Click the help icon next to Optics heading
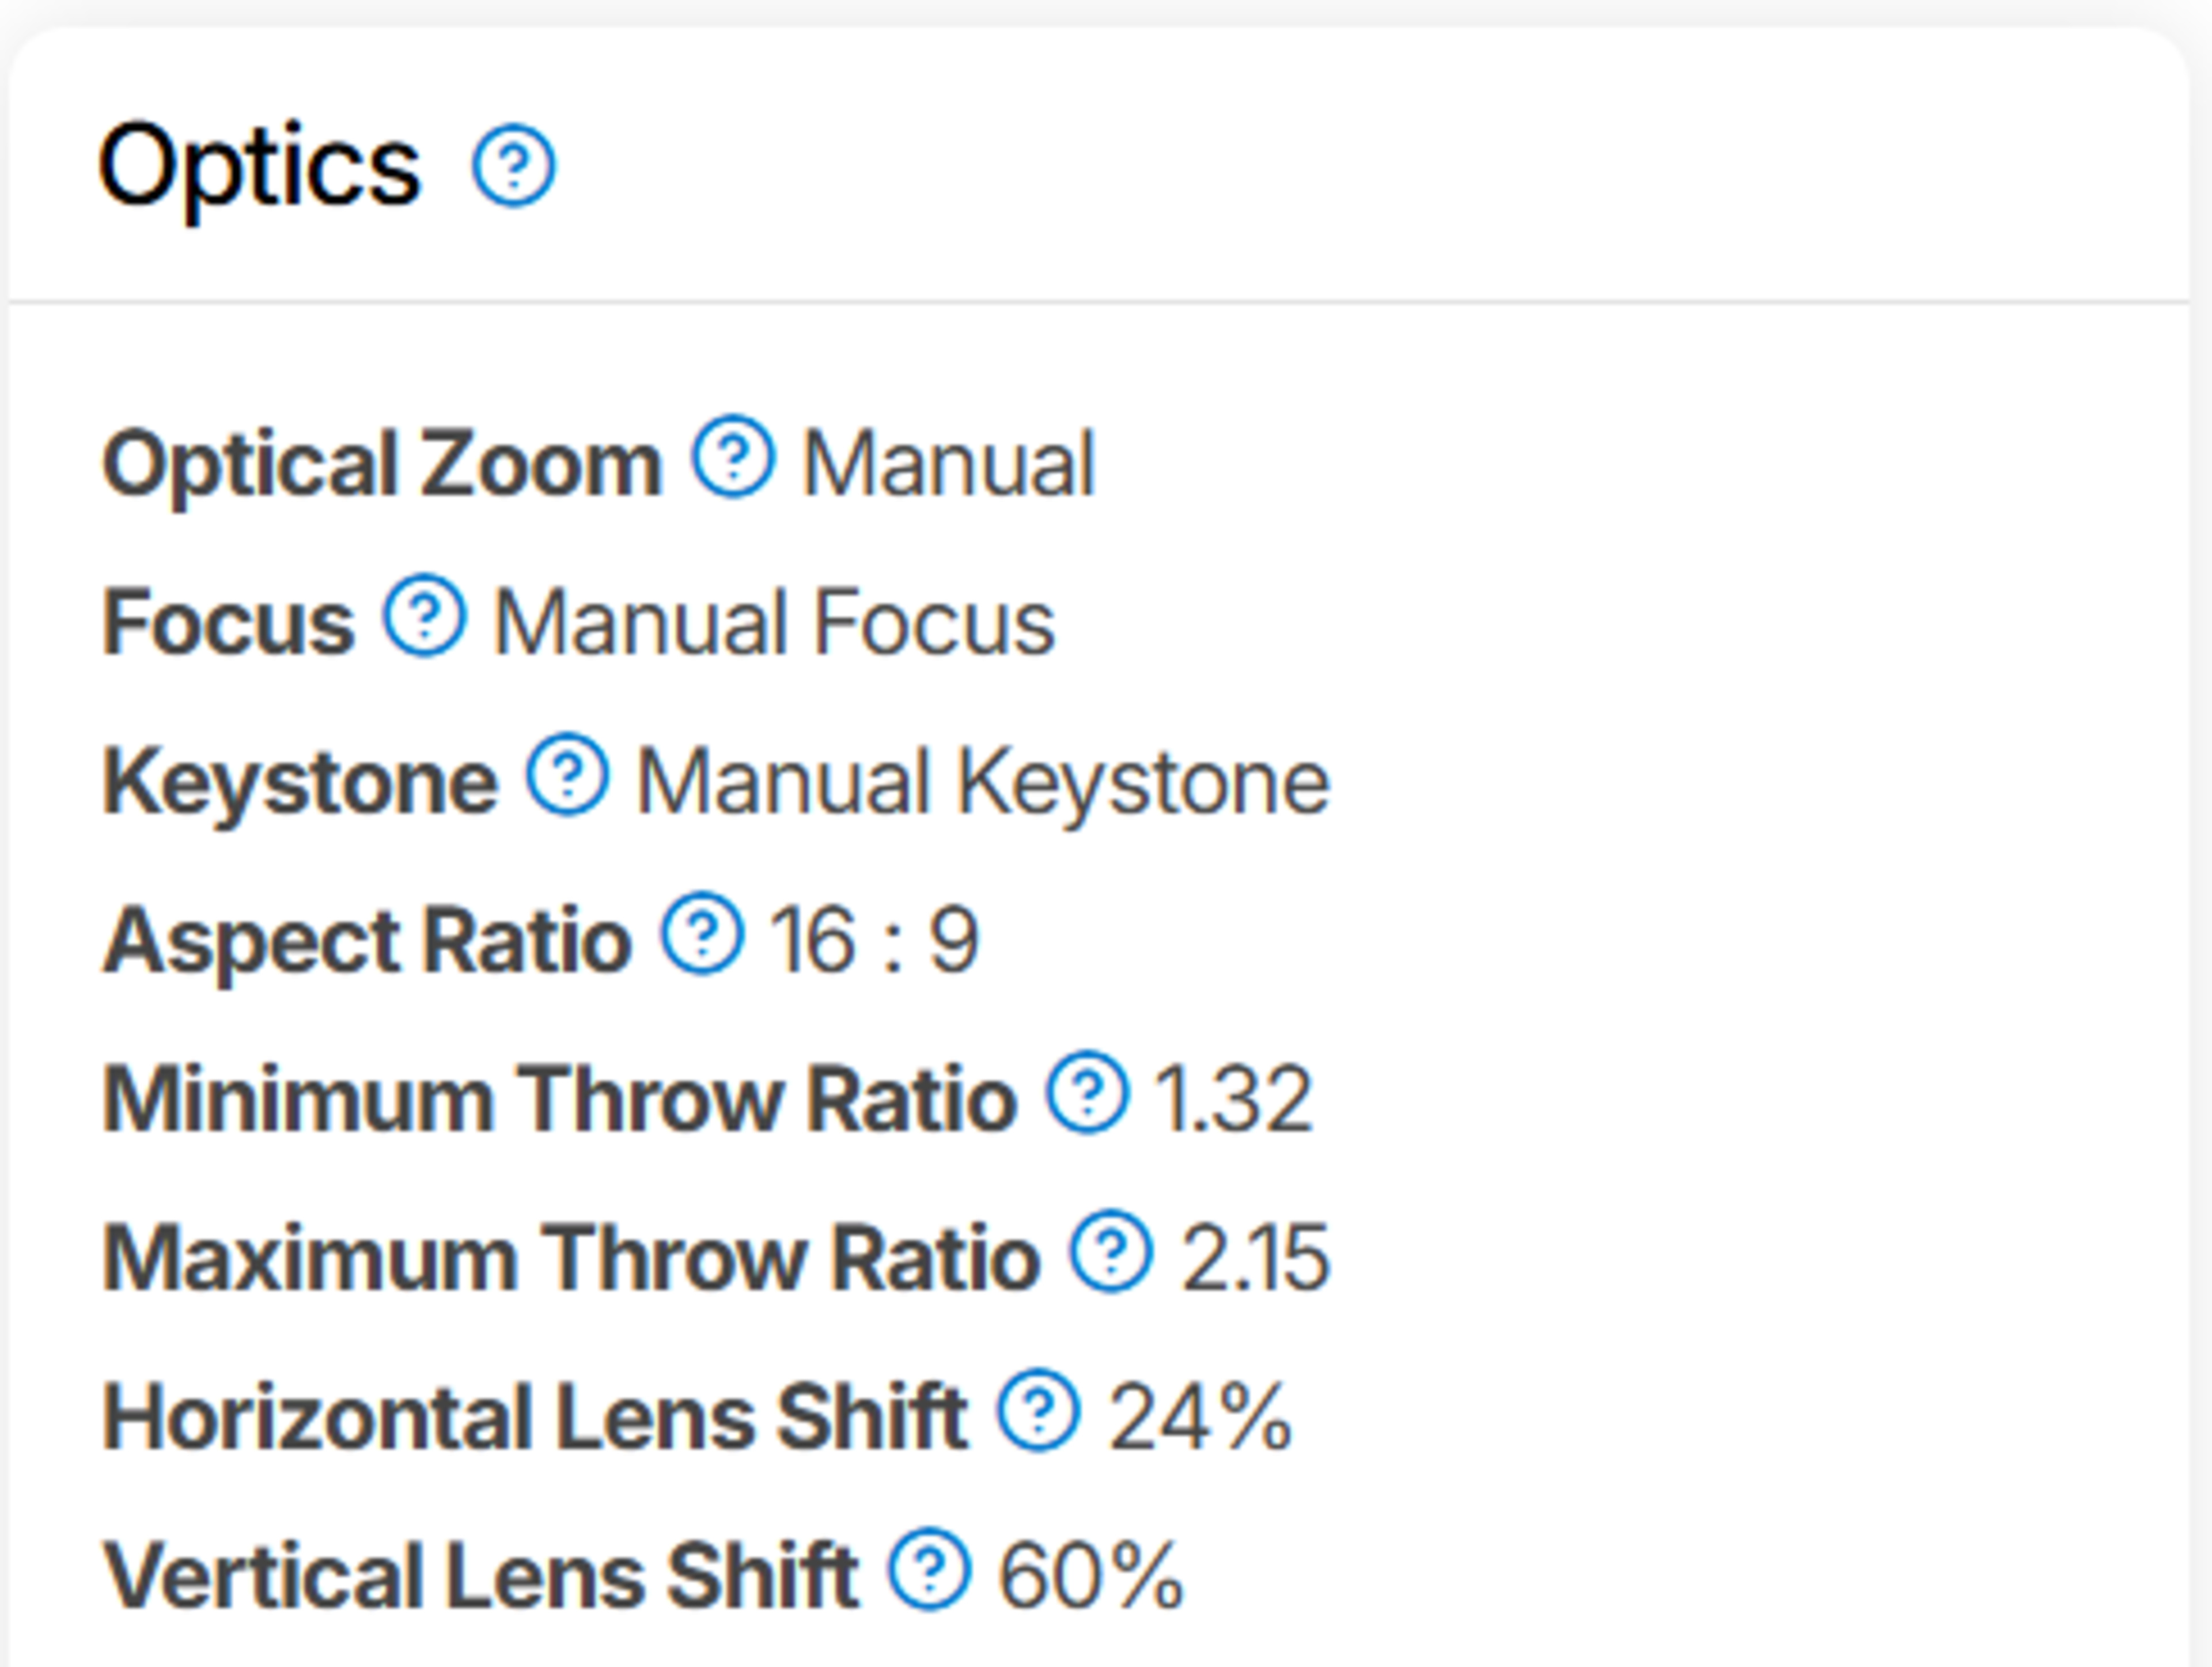The height and width of the screenshot is (1667, 2212). tap(513, 166)
